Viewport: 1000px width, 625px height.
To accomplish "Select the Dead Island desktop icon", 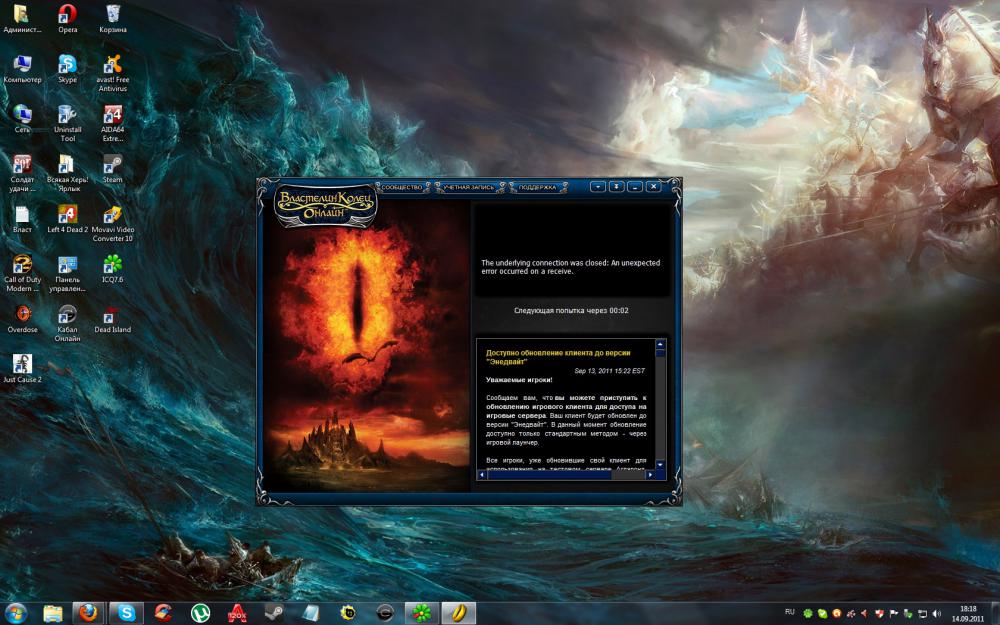I will 113,319.
